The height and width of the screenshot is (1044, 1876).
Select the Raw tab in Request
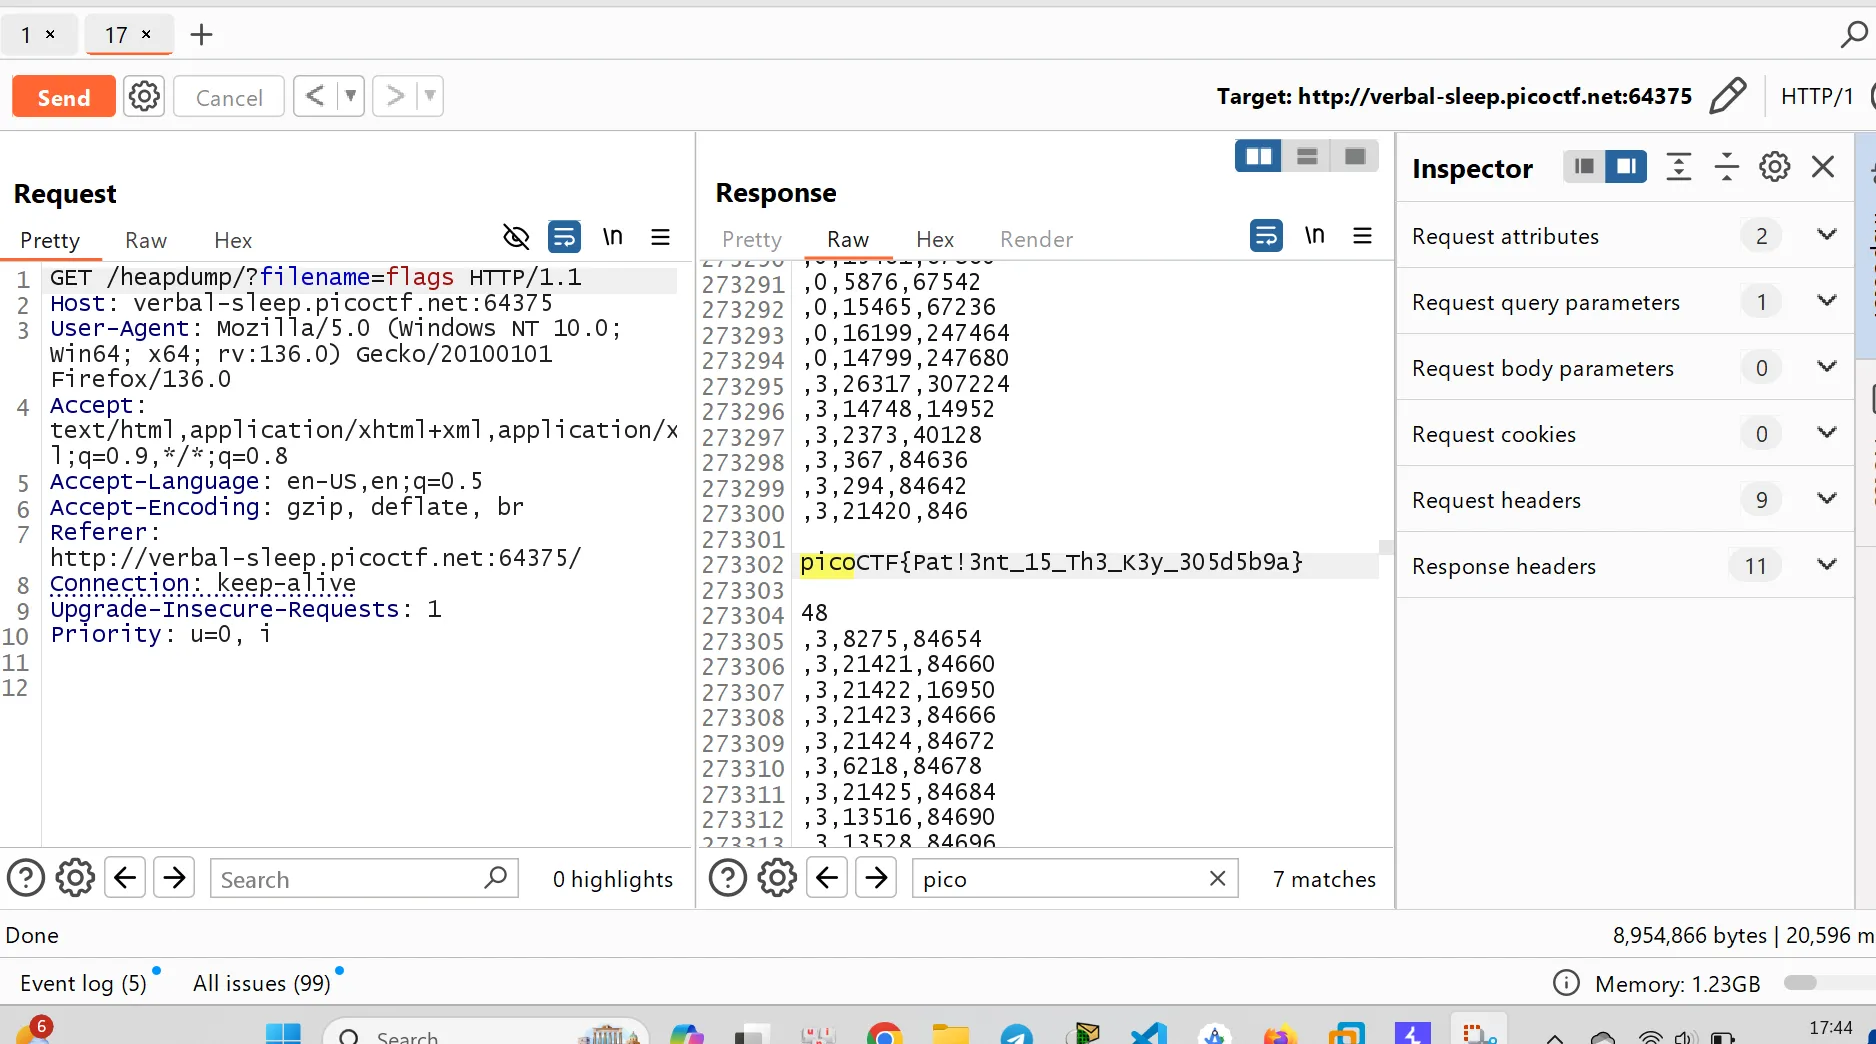coord(145,240)
